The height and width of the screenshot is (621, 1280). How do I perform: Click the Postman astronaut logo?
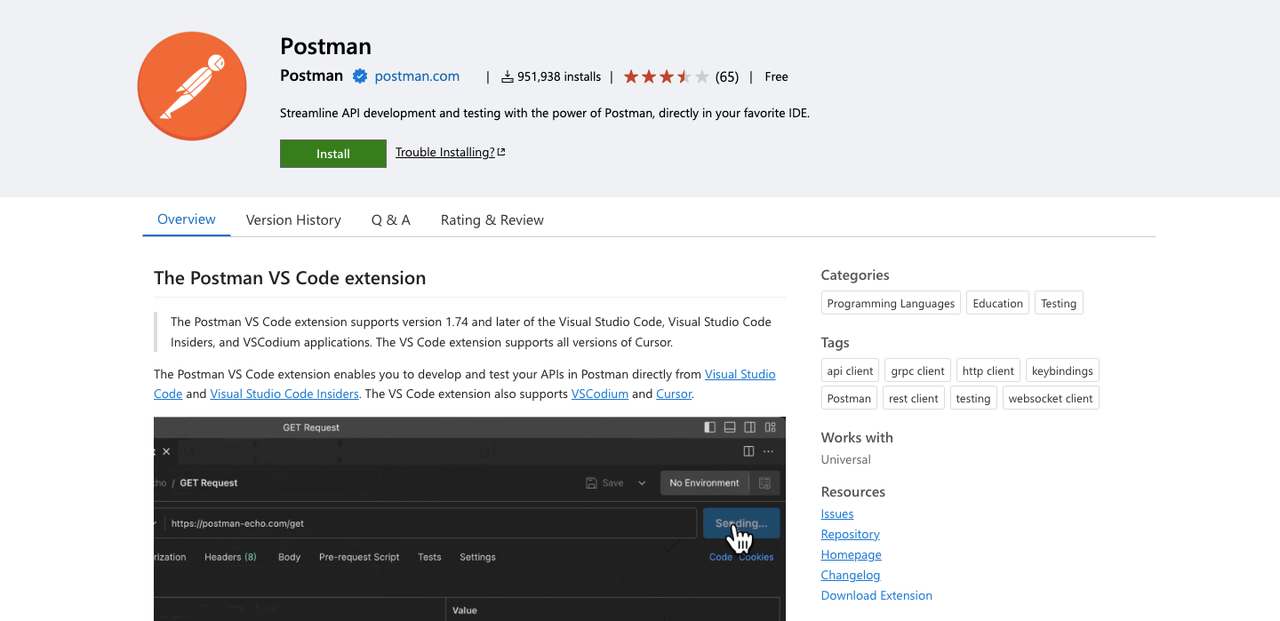tap(192, 86)
